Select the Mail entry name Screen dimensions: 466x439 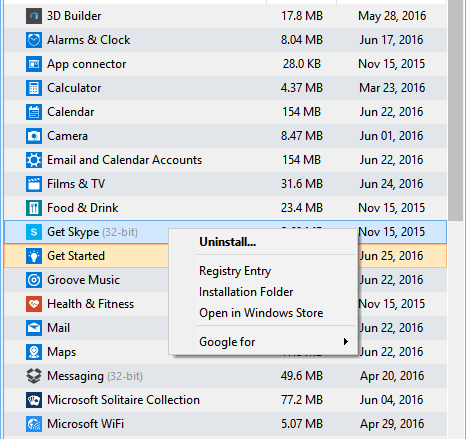click(58, 328)
